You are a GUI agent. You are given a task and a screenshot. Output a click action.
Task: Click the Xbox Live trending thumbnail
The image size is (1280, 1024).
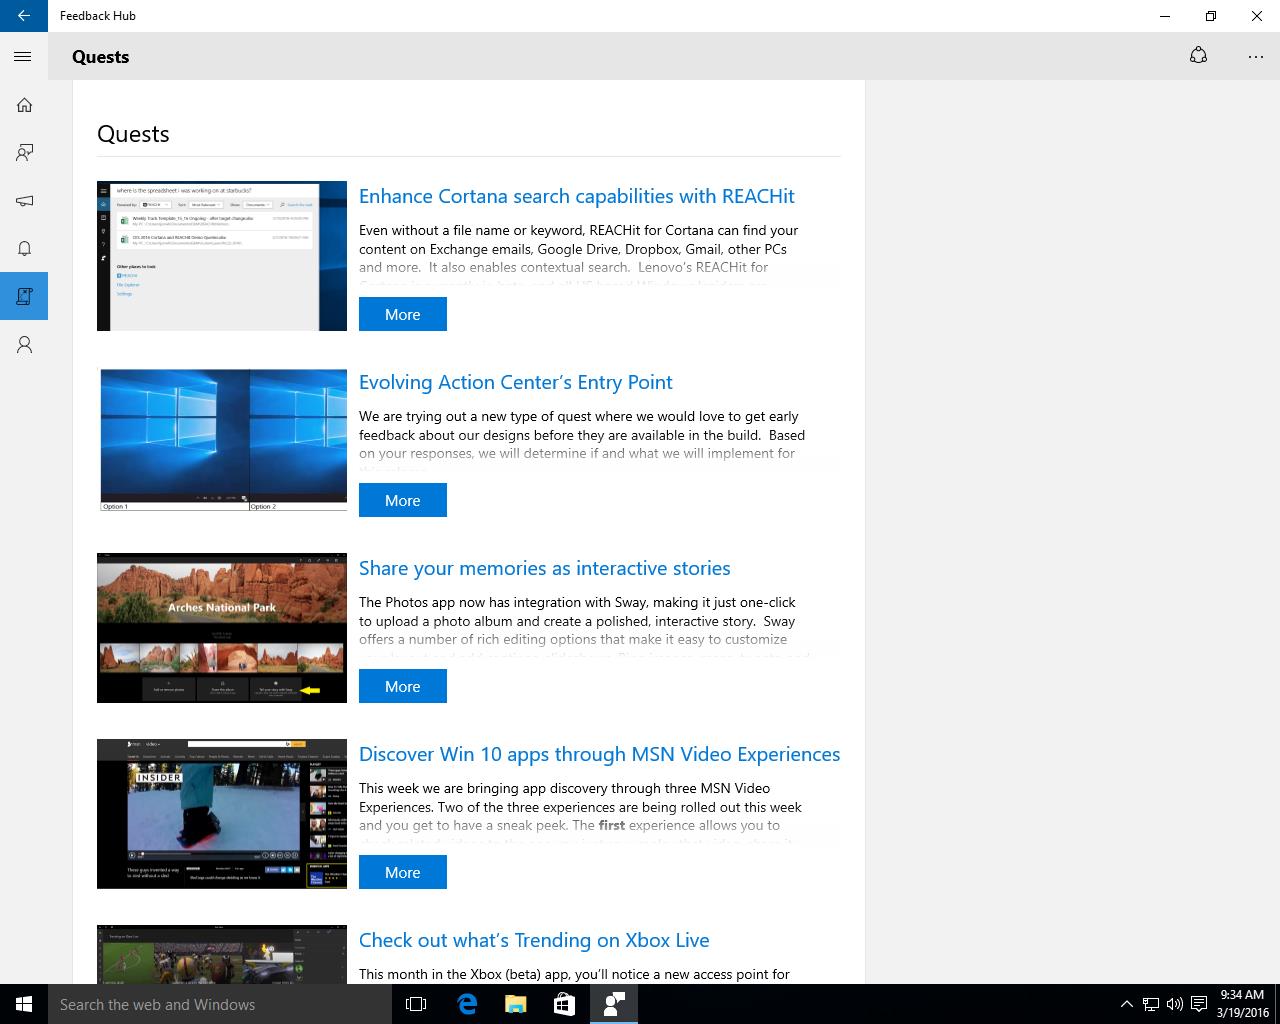click(x=222, y=954)
